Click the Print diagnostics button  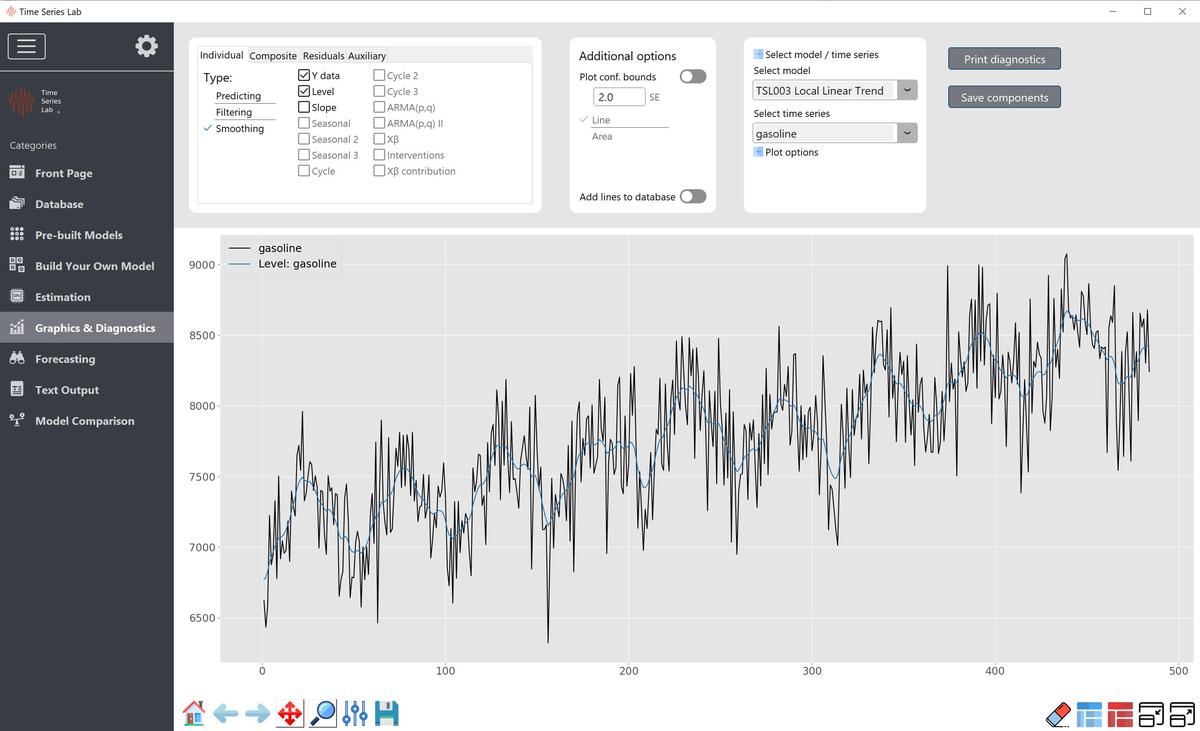coord(1004,59)
